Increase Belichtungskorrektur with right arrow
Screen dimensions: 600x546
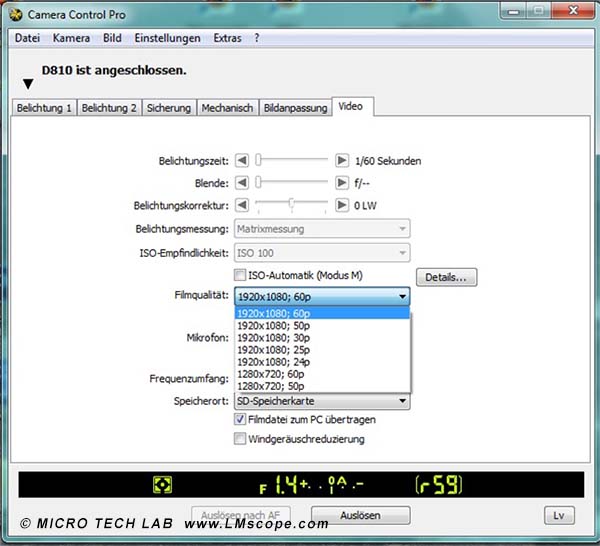(x=342, y=205)
